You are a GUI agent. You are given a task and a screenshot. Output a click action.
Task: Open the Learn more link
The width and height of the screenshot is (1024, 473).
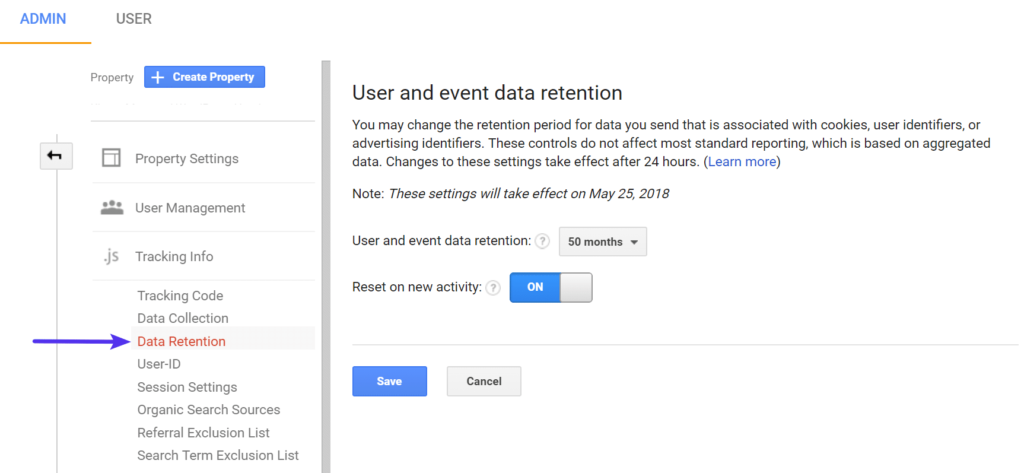click(x=742, y=161)
